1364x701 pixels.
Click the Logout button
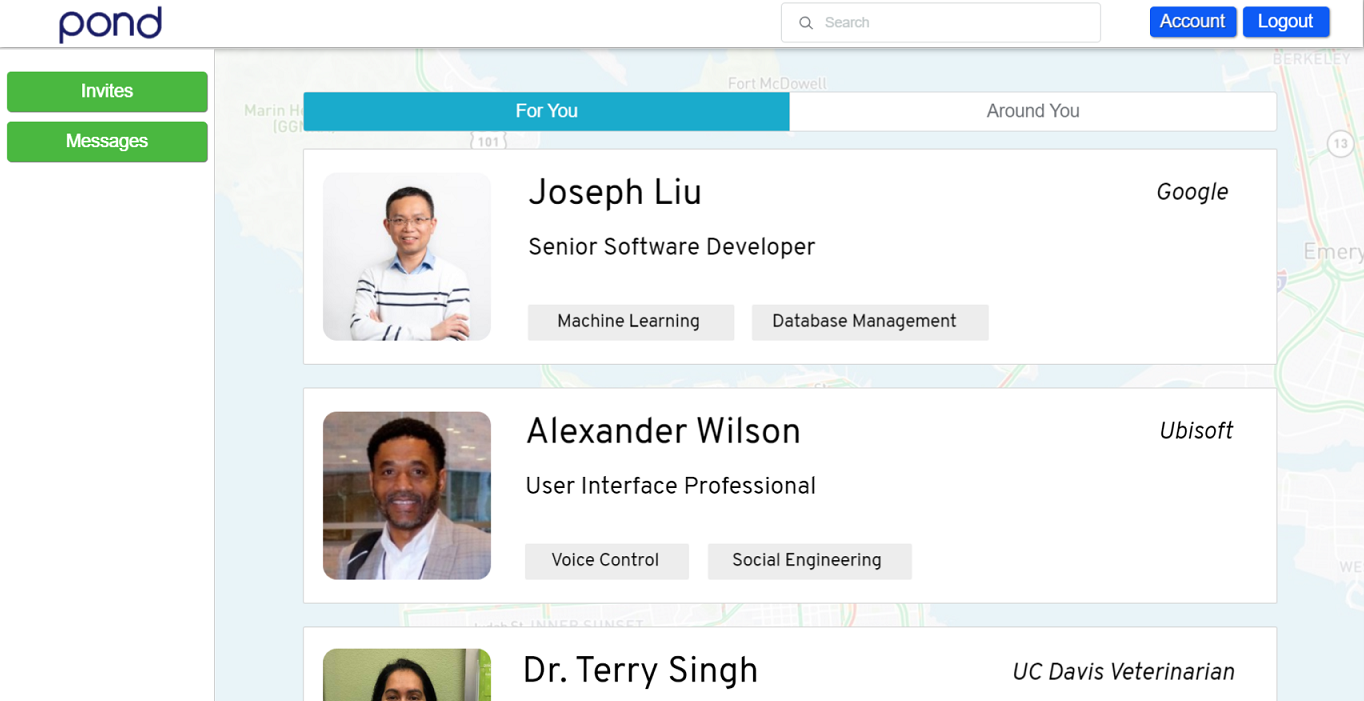click(x=1285, y=22)
